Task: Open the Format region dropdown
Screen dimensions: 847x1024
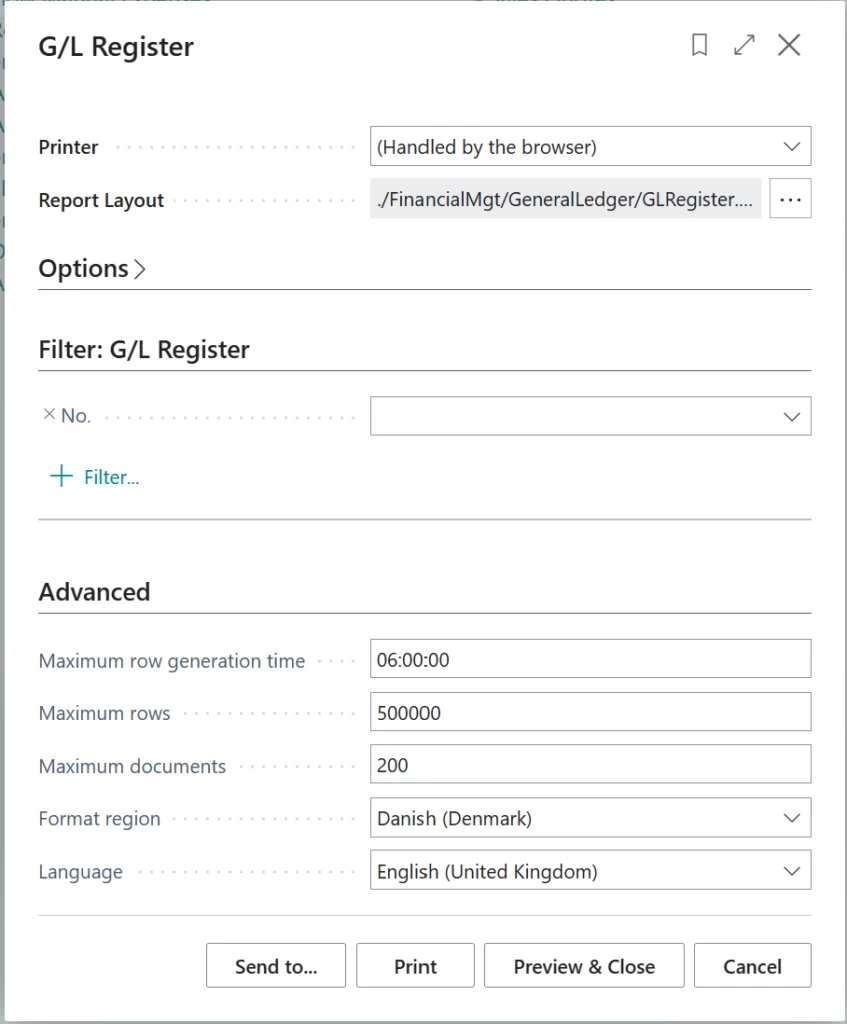Action: point(791,817)
